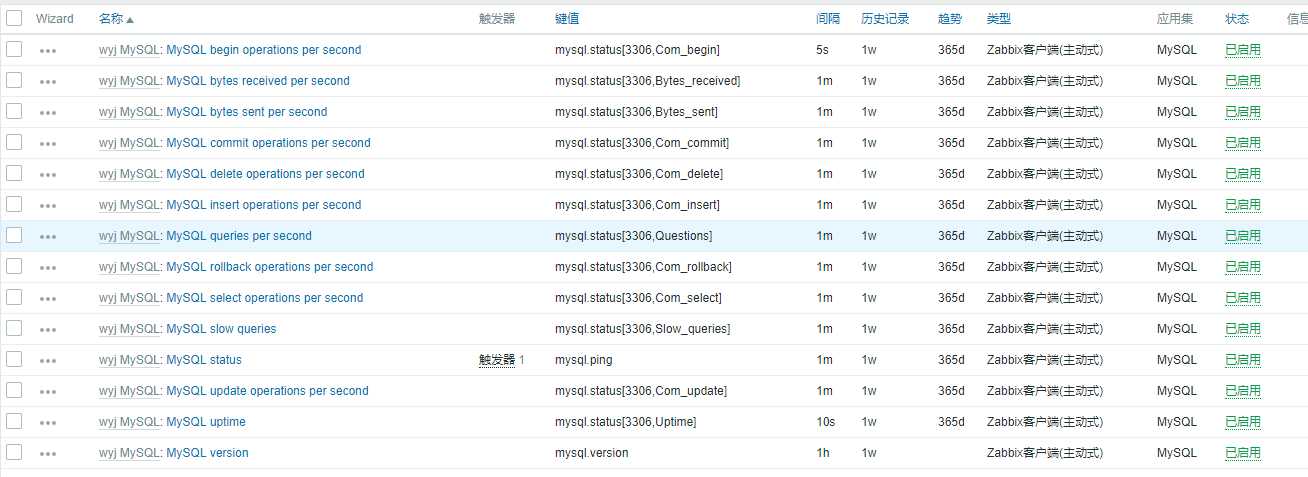Open wizard menu for MySQL slow queries row

point(48,329)
